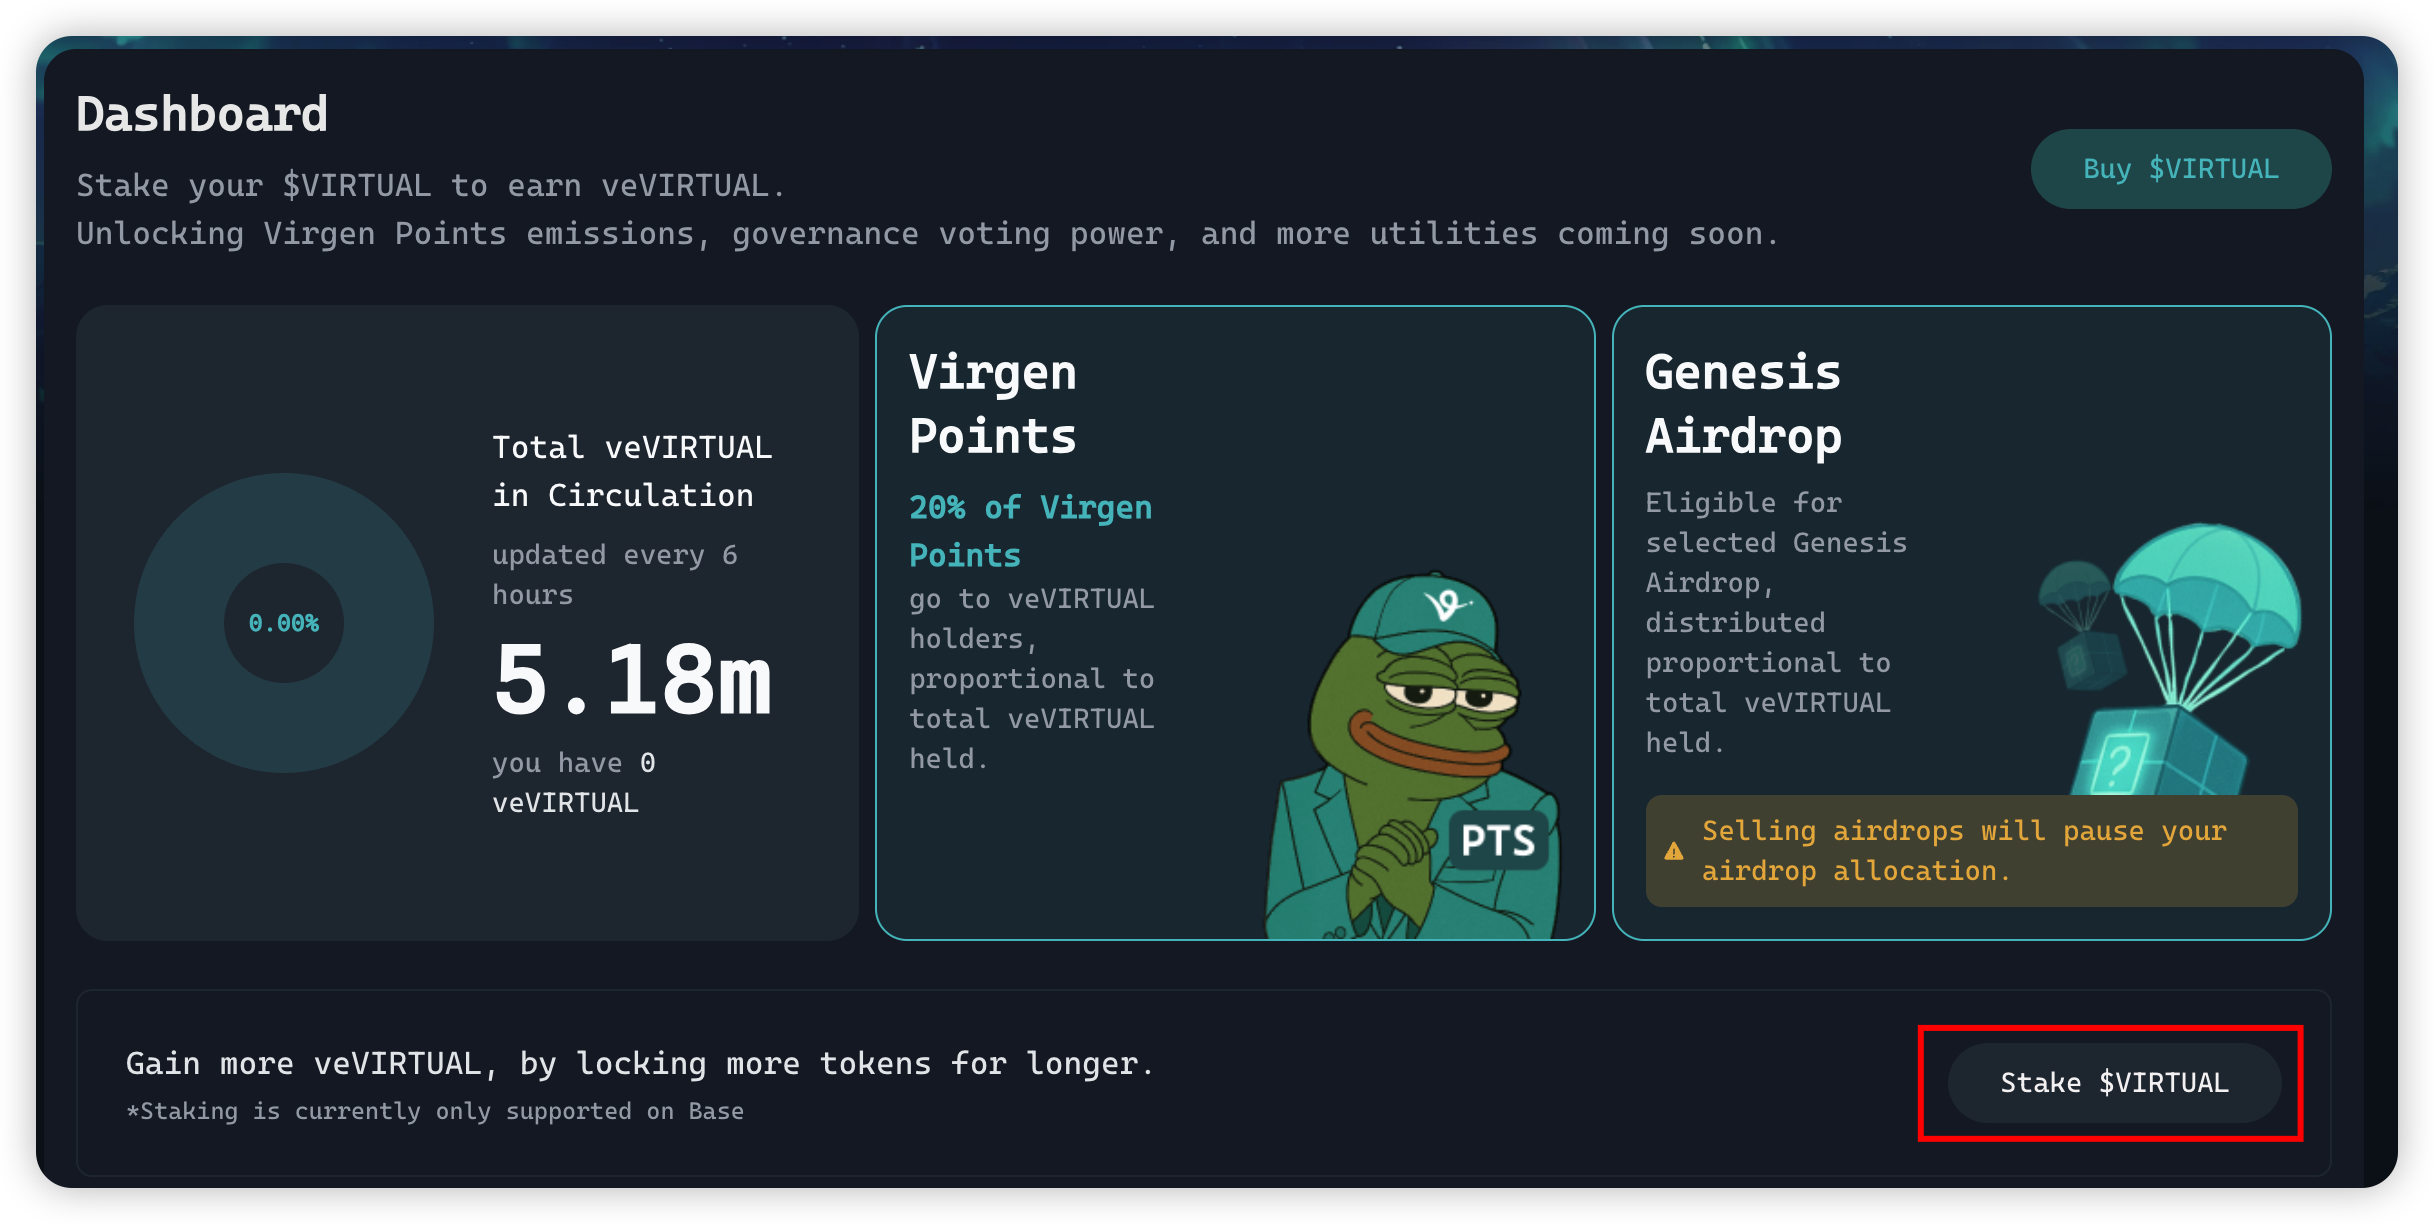
Task: Click 'Total veVIRTUAL in Circulation' label
Action: (x=632, y=471)
